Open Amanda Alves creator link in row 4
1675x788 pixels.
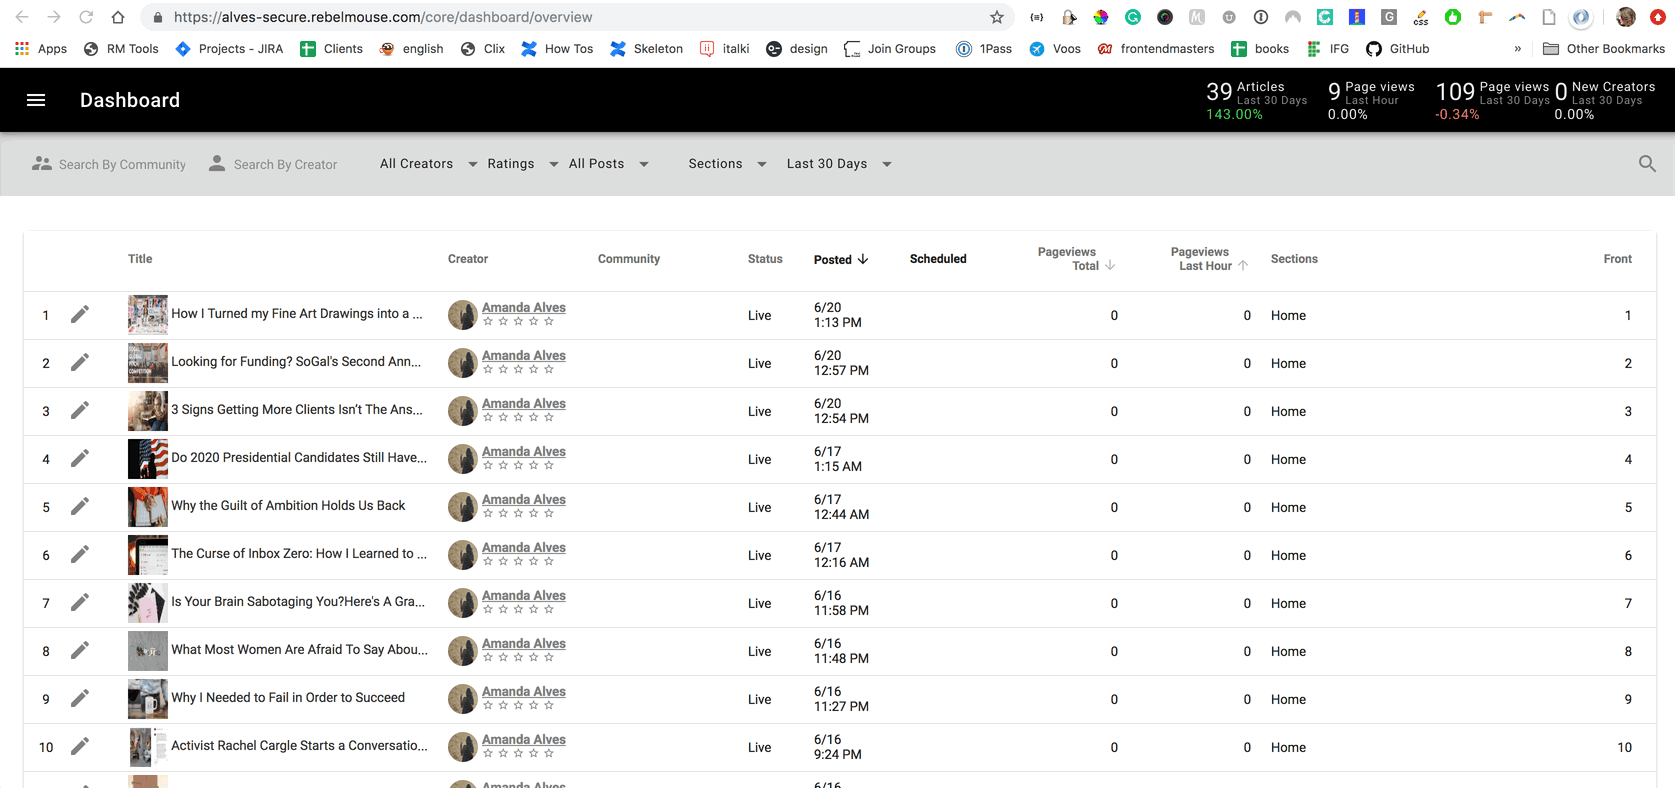(523, 452)
